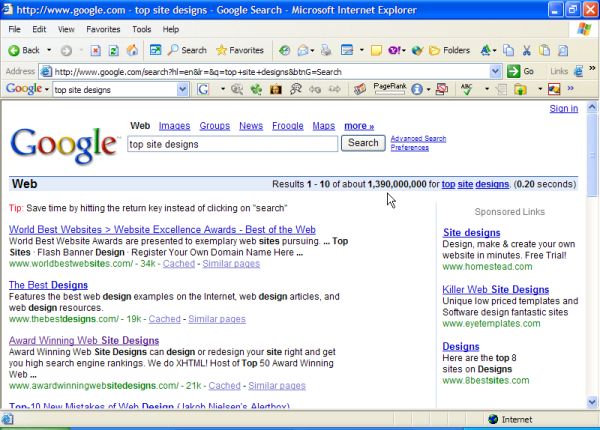
Task: Expand the Google toolbar search box dropdown
Action: coord(183,90)
